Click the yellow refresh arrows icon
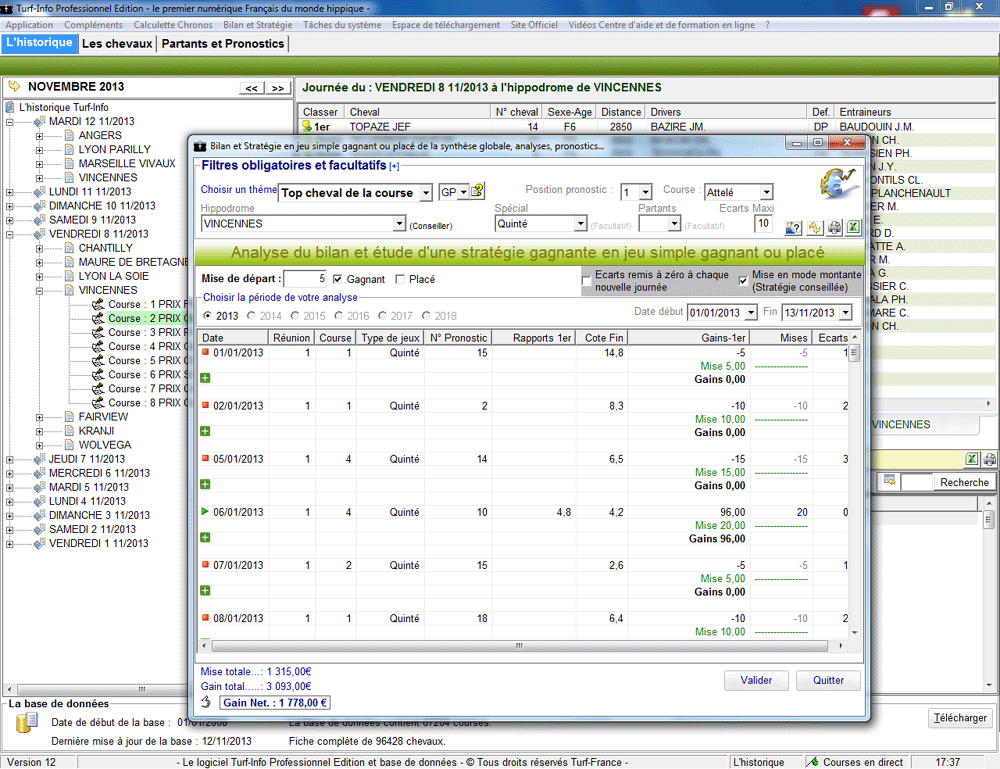The height and width of the screenshot is (769, 1000). [814, 228]
